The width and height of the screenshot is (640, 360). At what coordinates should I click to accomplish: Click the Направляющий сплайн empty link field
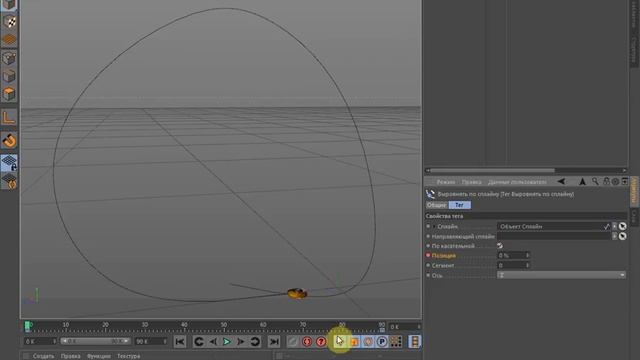[554, 236]
